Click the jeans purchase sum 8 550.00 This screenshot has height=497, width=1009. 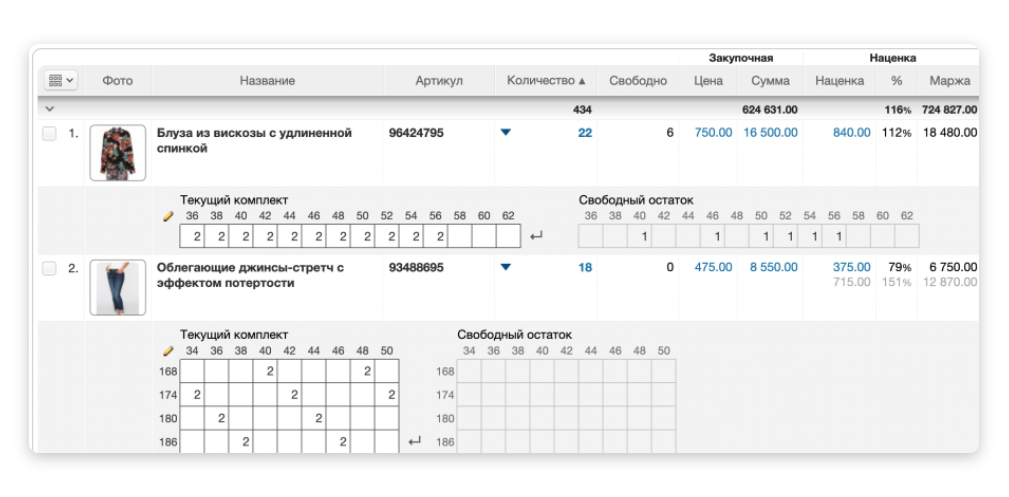point(769,268)
